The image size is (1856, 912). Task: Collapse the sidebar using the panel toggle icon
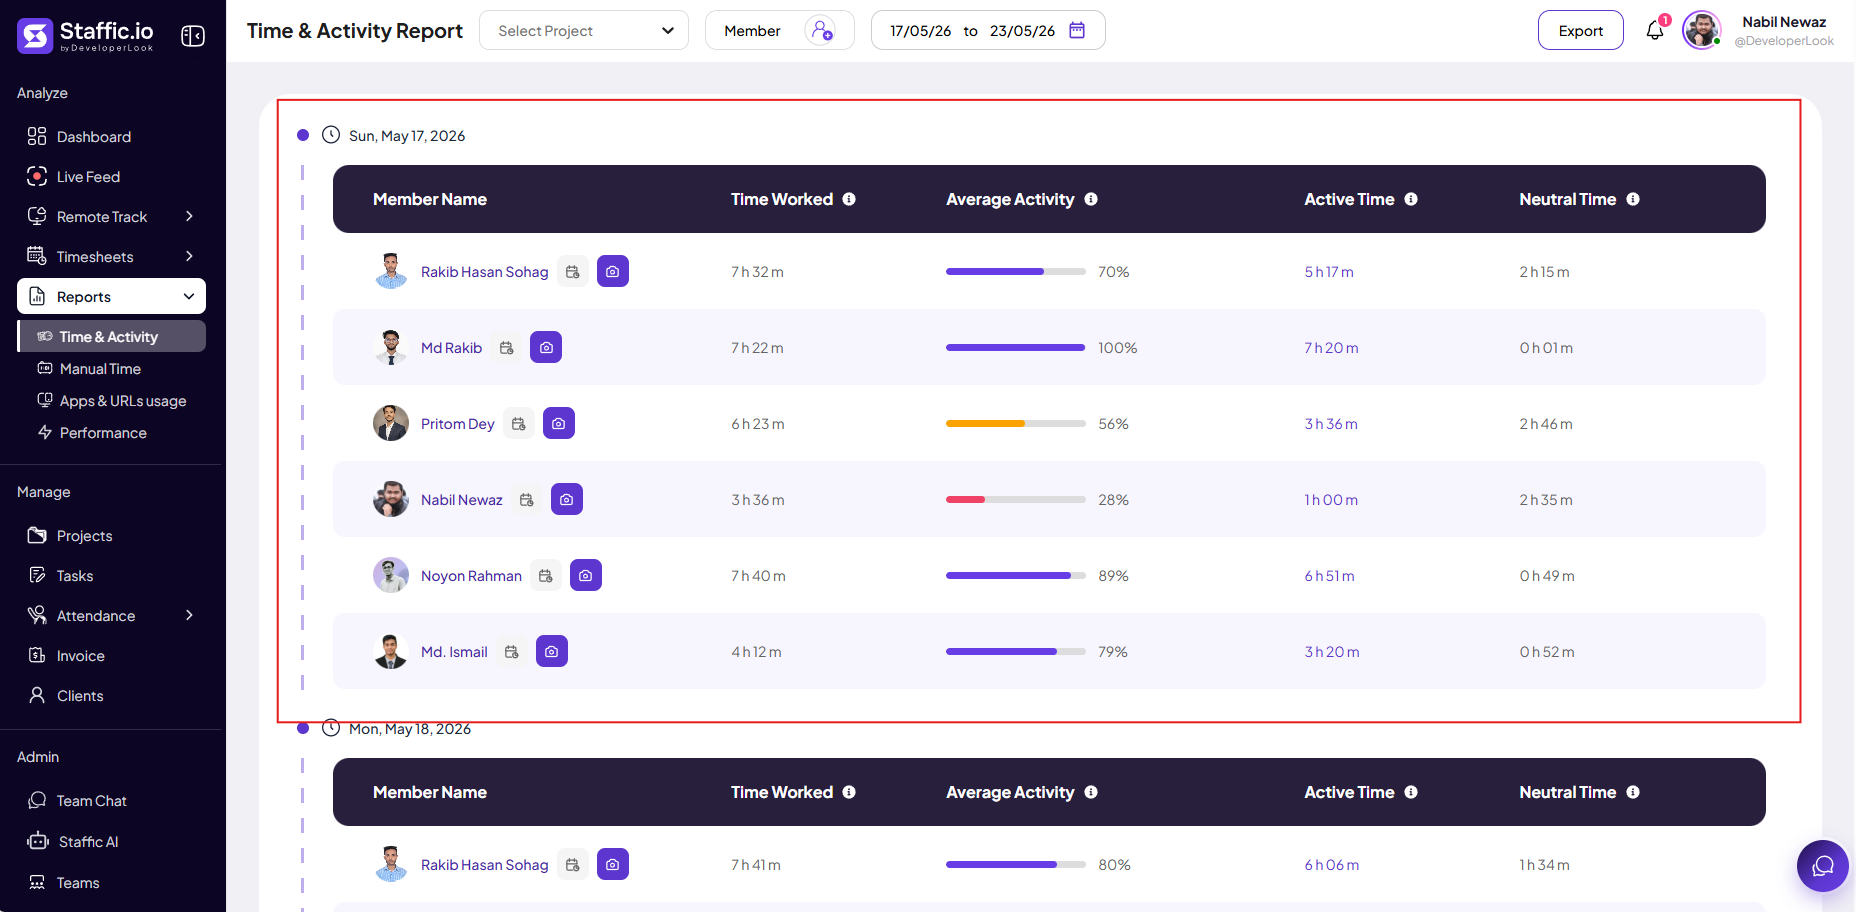[x=193, y=36]
